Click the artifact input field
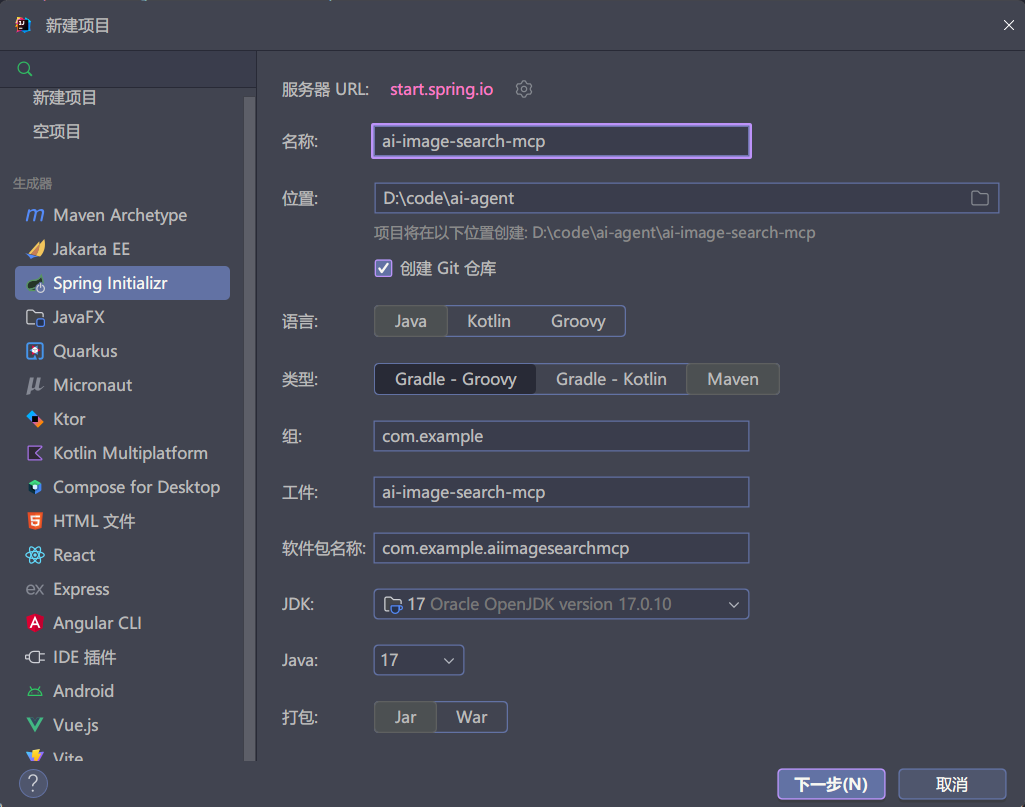1025x807 pixels. click(561, 492)
